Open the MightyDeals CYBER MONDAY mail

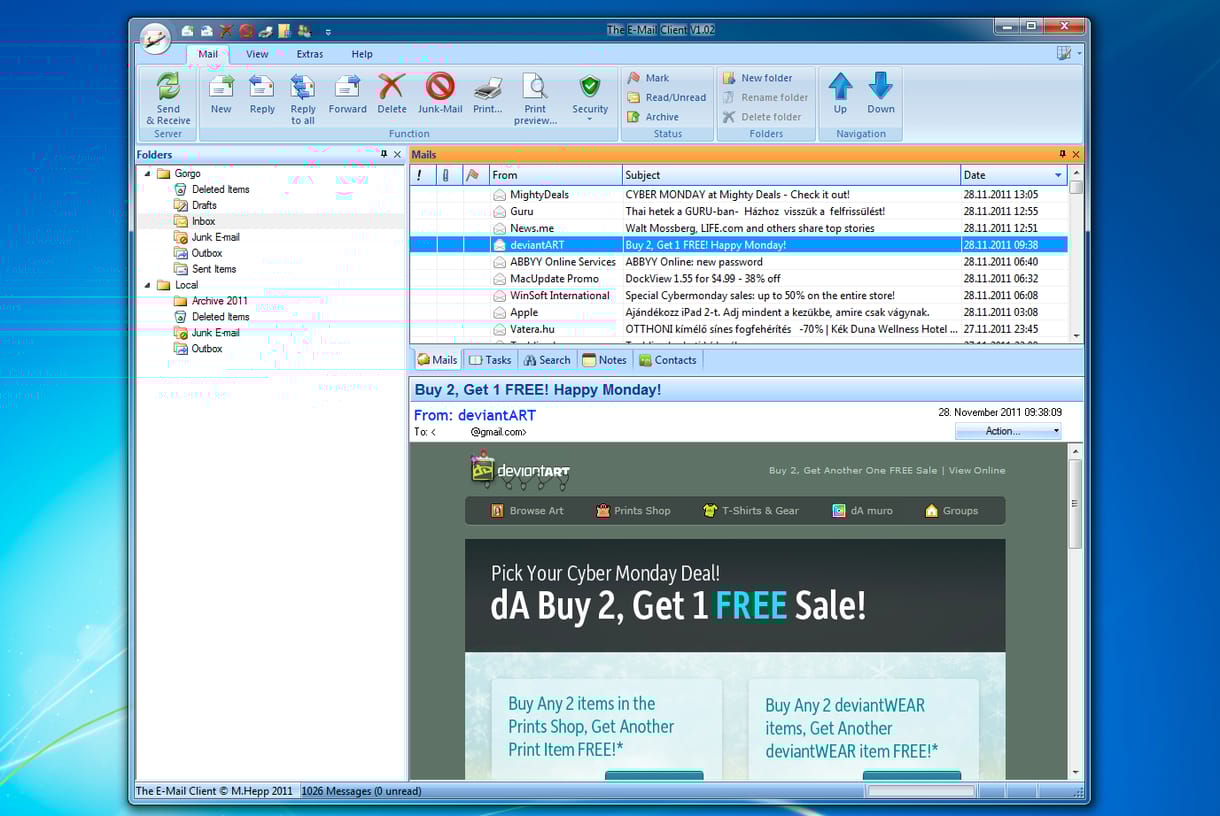[x=738, y=194]
